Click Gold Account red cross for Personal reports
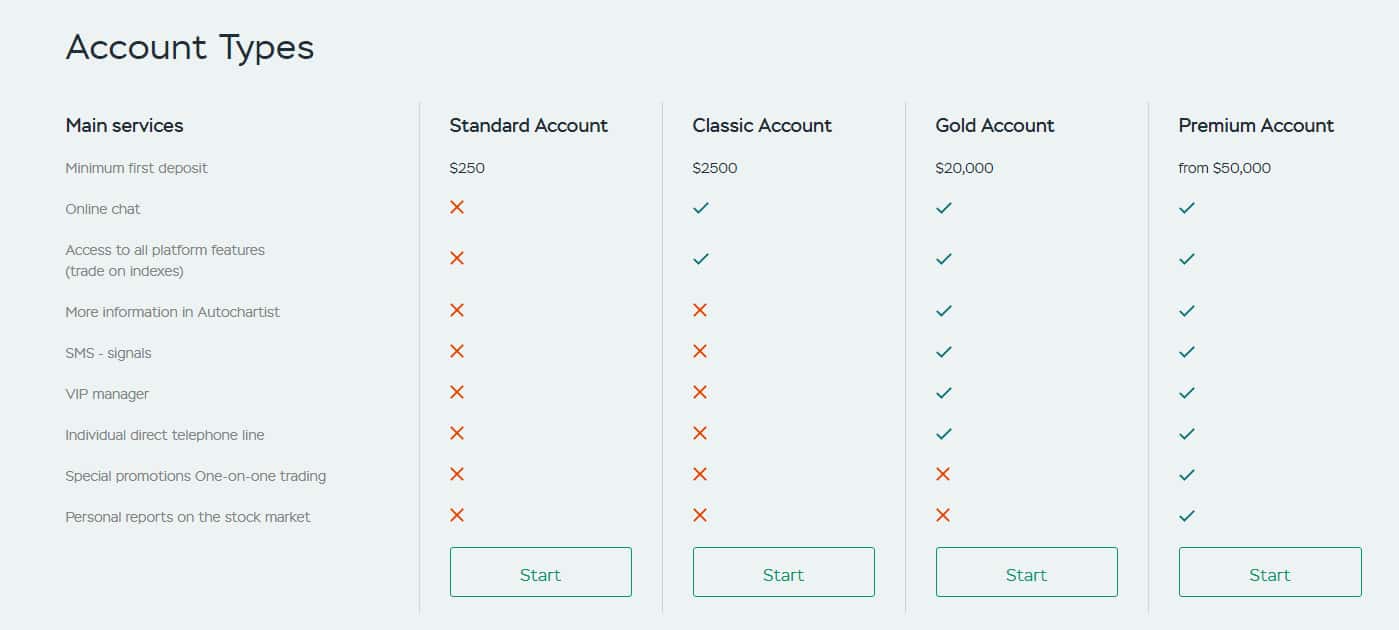Viewport: 1399px width, 630px height. 943,515
